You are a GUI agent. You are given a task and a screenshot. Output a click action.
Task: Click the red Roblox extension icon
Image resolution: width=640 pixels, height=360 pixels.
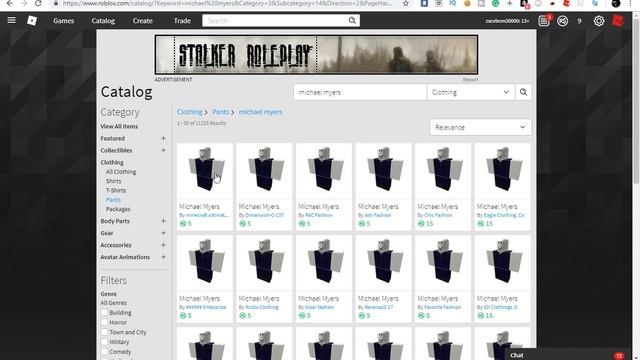pyautogui.click(x=567, y=3)
